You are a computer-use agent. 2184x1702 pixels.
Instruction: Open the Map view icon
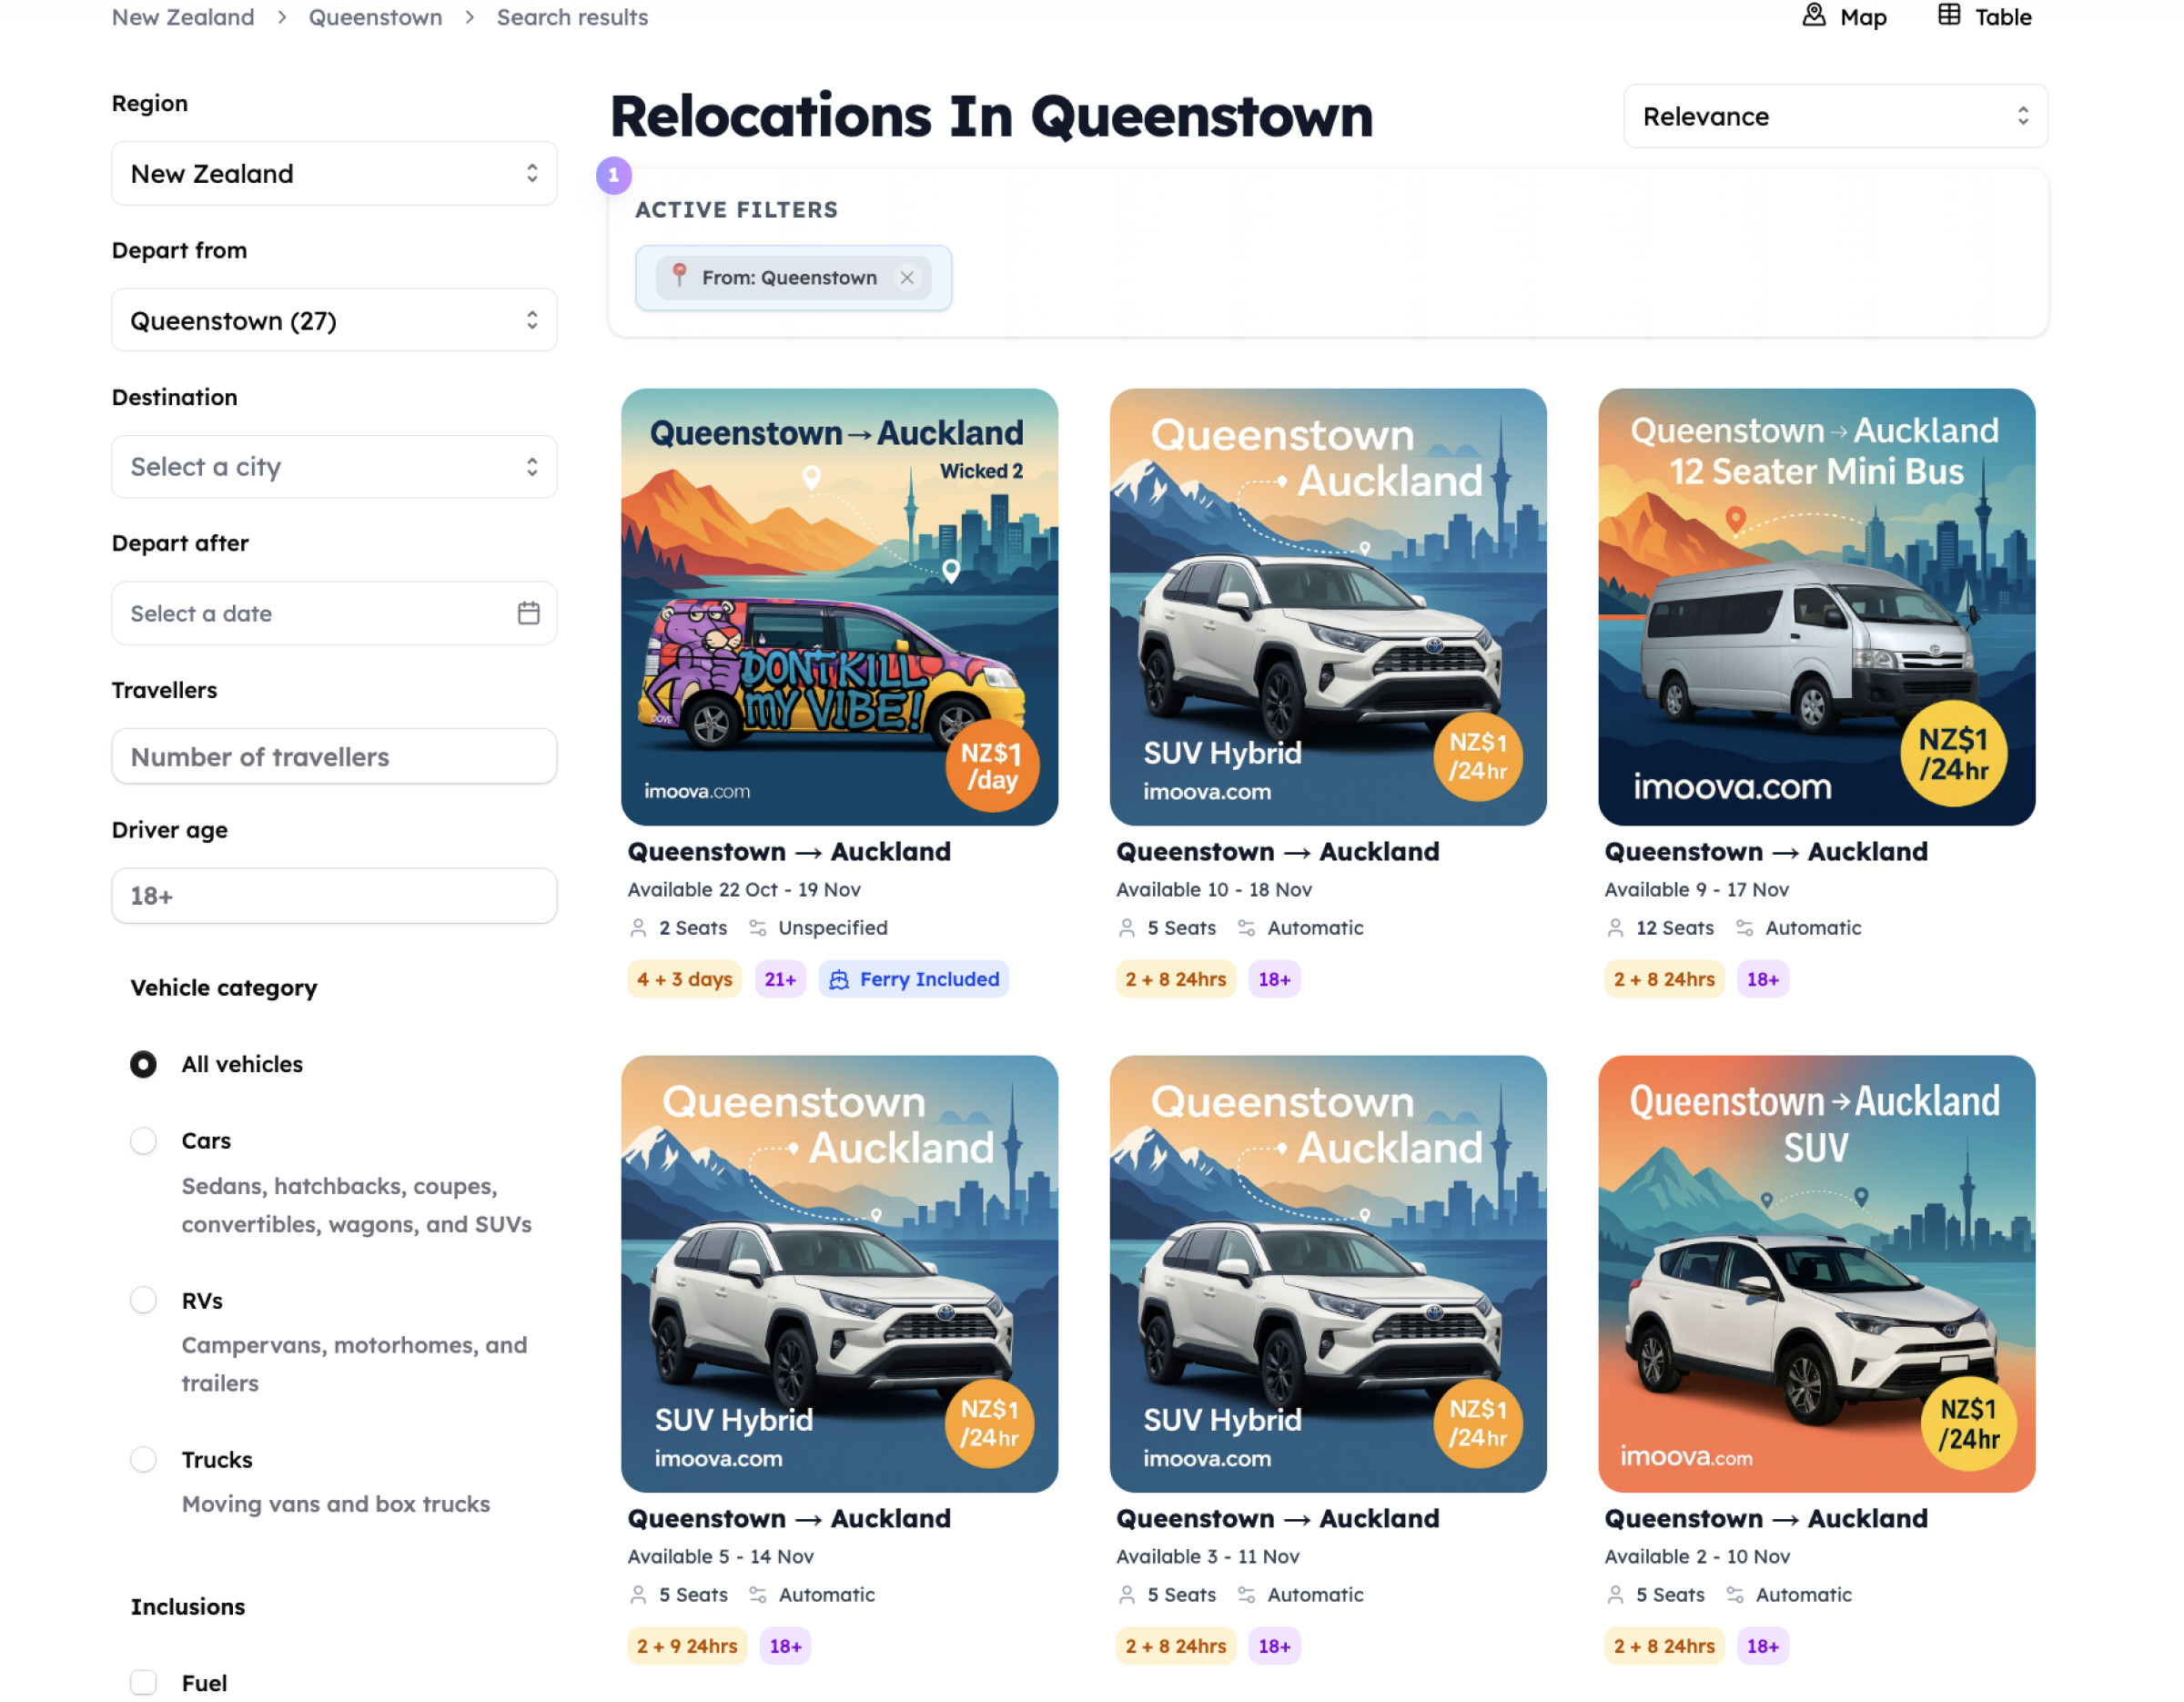point(1813,16)
